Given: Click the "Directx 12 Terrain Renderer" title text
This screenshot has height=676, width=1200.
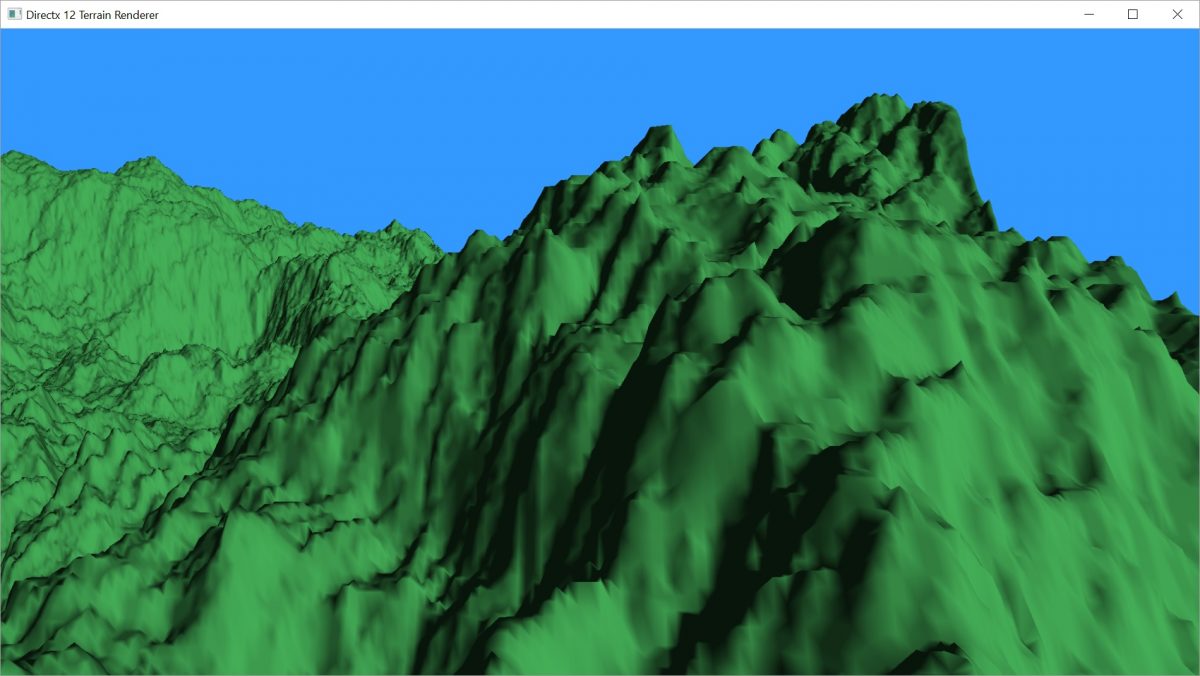Looking at the screenshot, I should 92,15.
